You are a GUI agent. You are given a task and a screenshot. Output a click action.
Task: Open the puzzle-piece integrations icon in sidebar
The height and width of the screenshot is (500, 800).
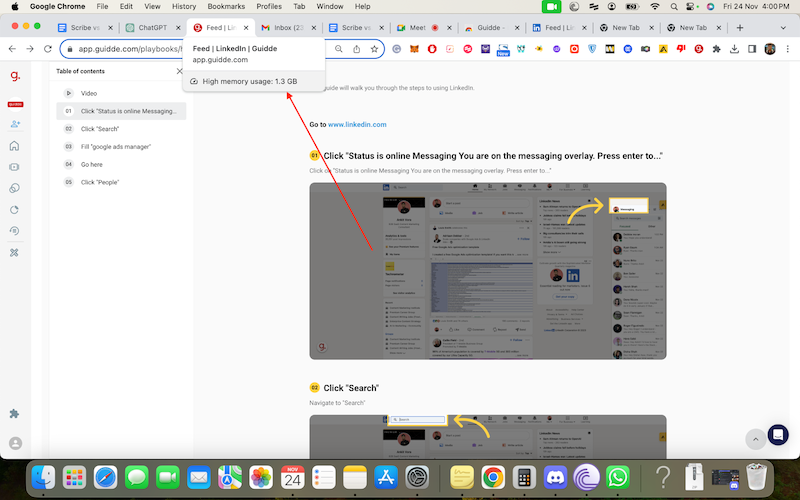(14, 414)
